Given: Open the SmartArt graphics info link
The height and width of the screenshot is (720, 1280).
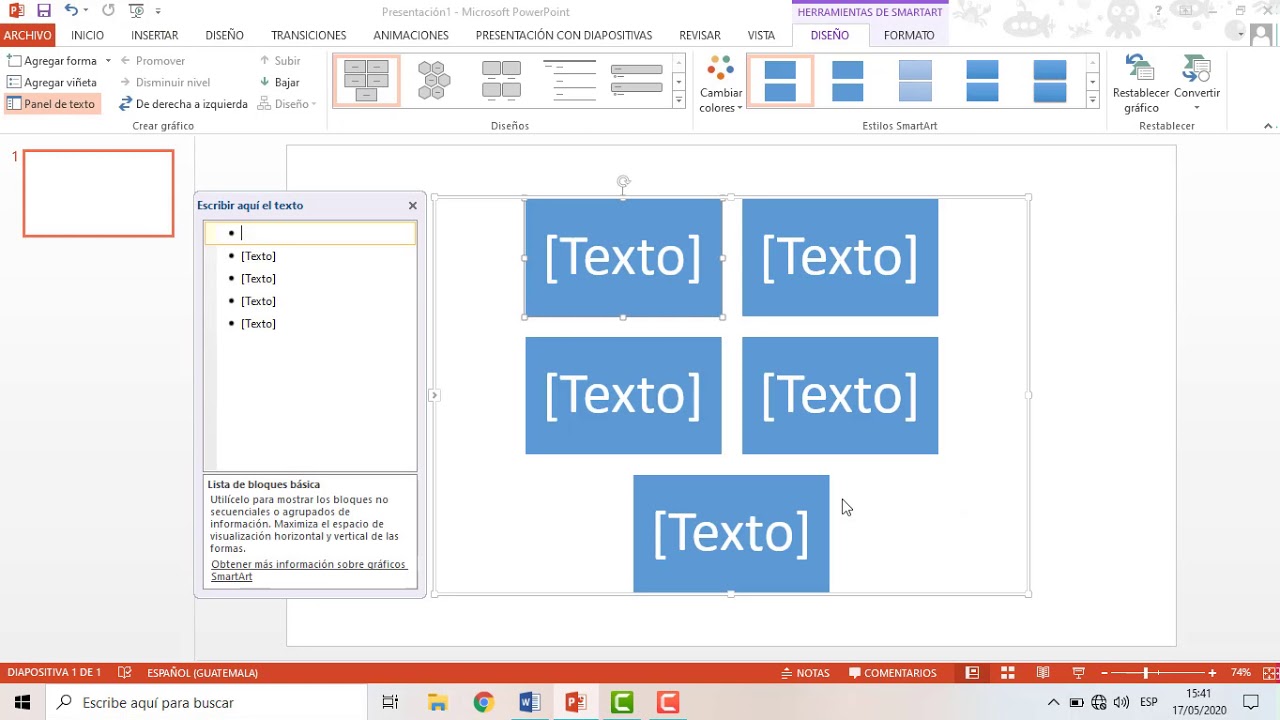Looking at the screenshot, I should pyautogui.click(x=309, y=570).
